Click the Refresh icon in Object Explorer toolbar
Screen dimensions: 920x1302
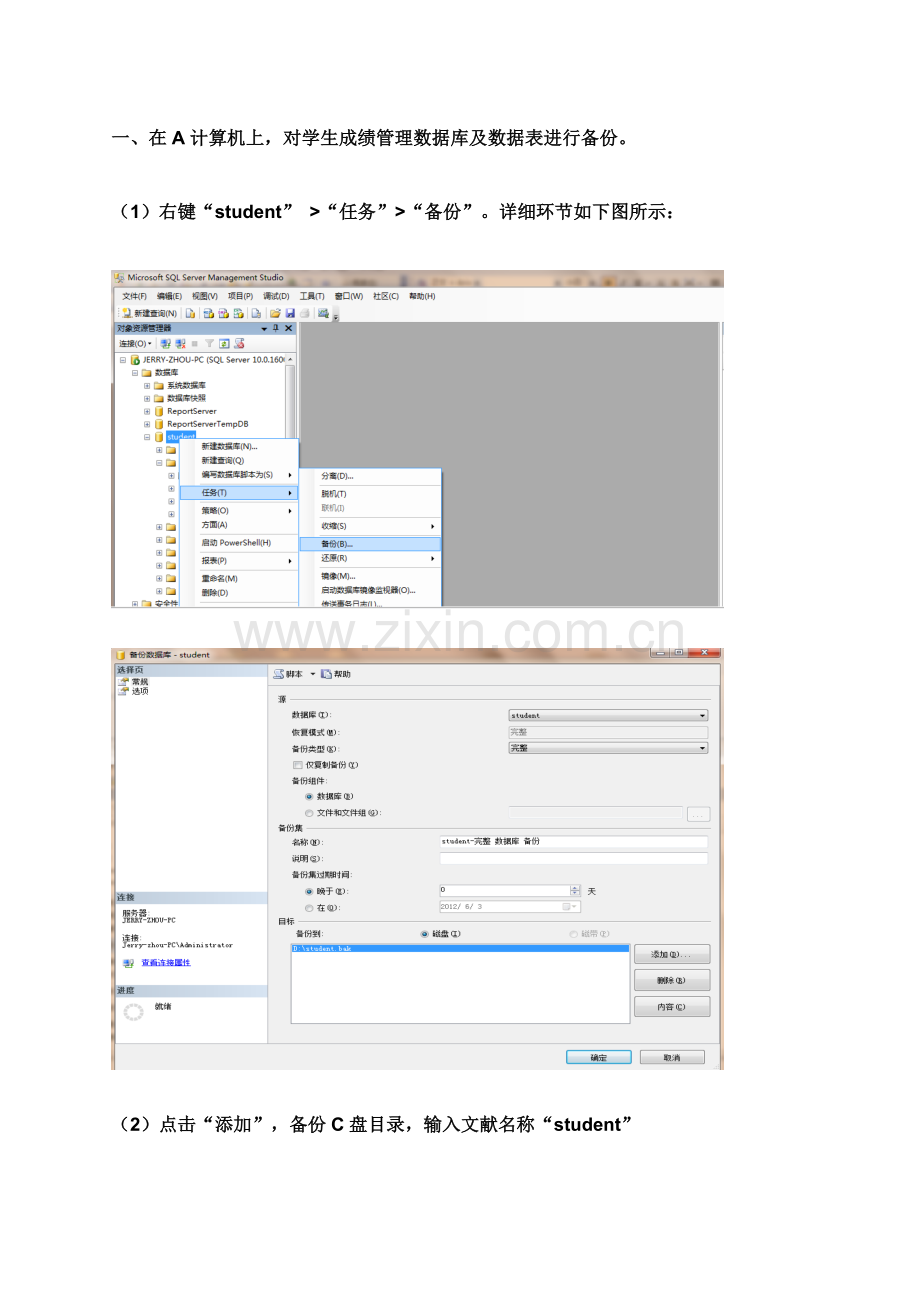click(x=224, y=343)
